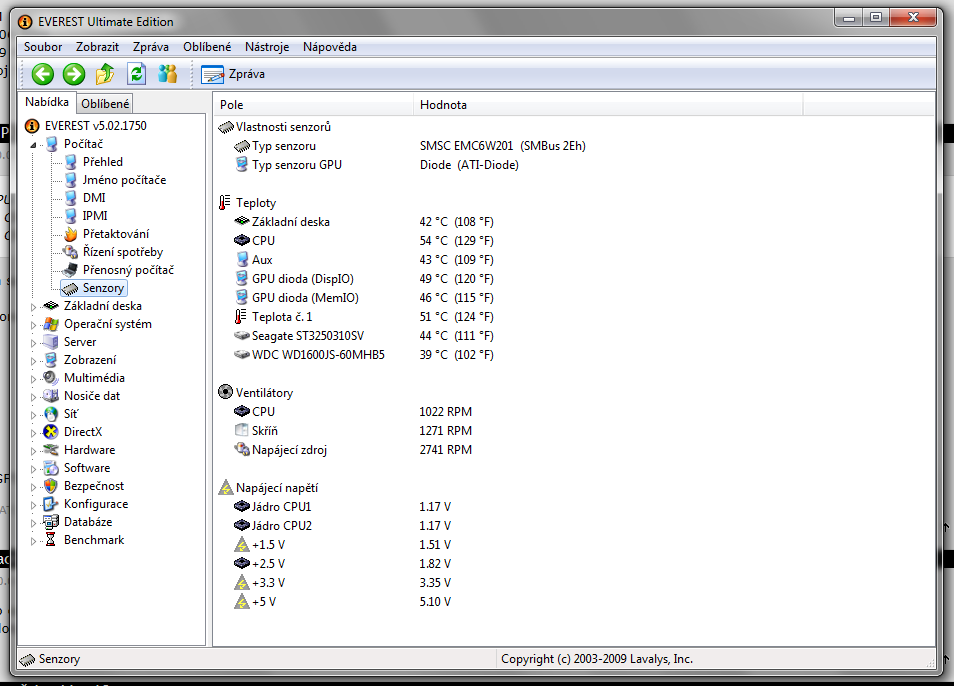This screenshot has height=686, width=954.
Task: Expand the Síť tree node
Action: tap(33, 415)
